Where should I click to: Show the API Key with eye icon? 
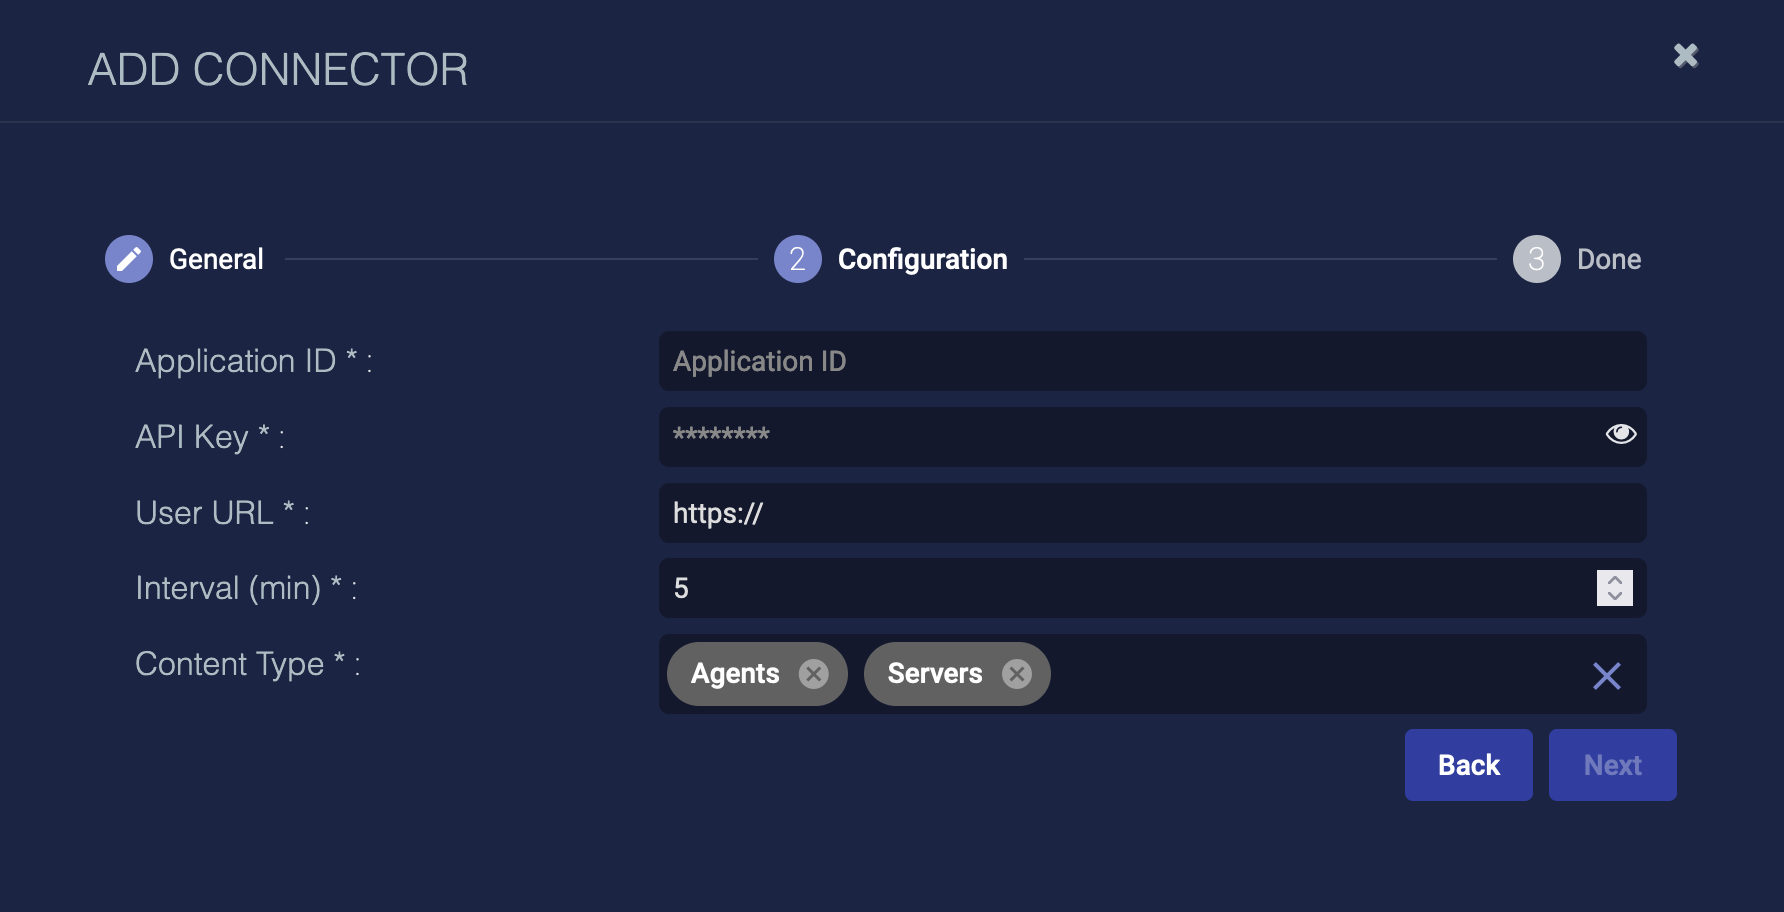click(x=1620, y=434)
